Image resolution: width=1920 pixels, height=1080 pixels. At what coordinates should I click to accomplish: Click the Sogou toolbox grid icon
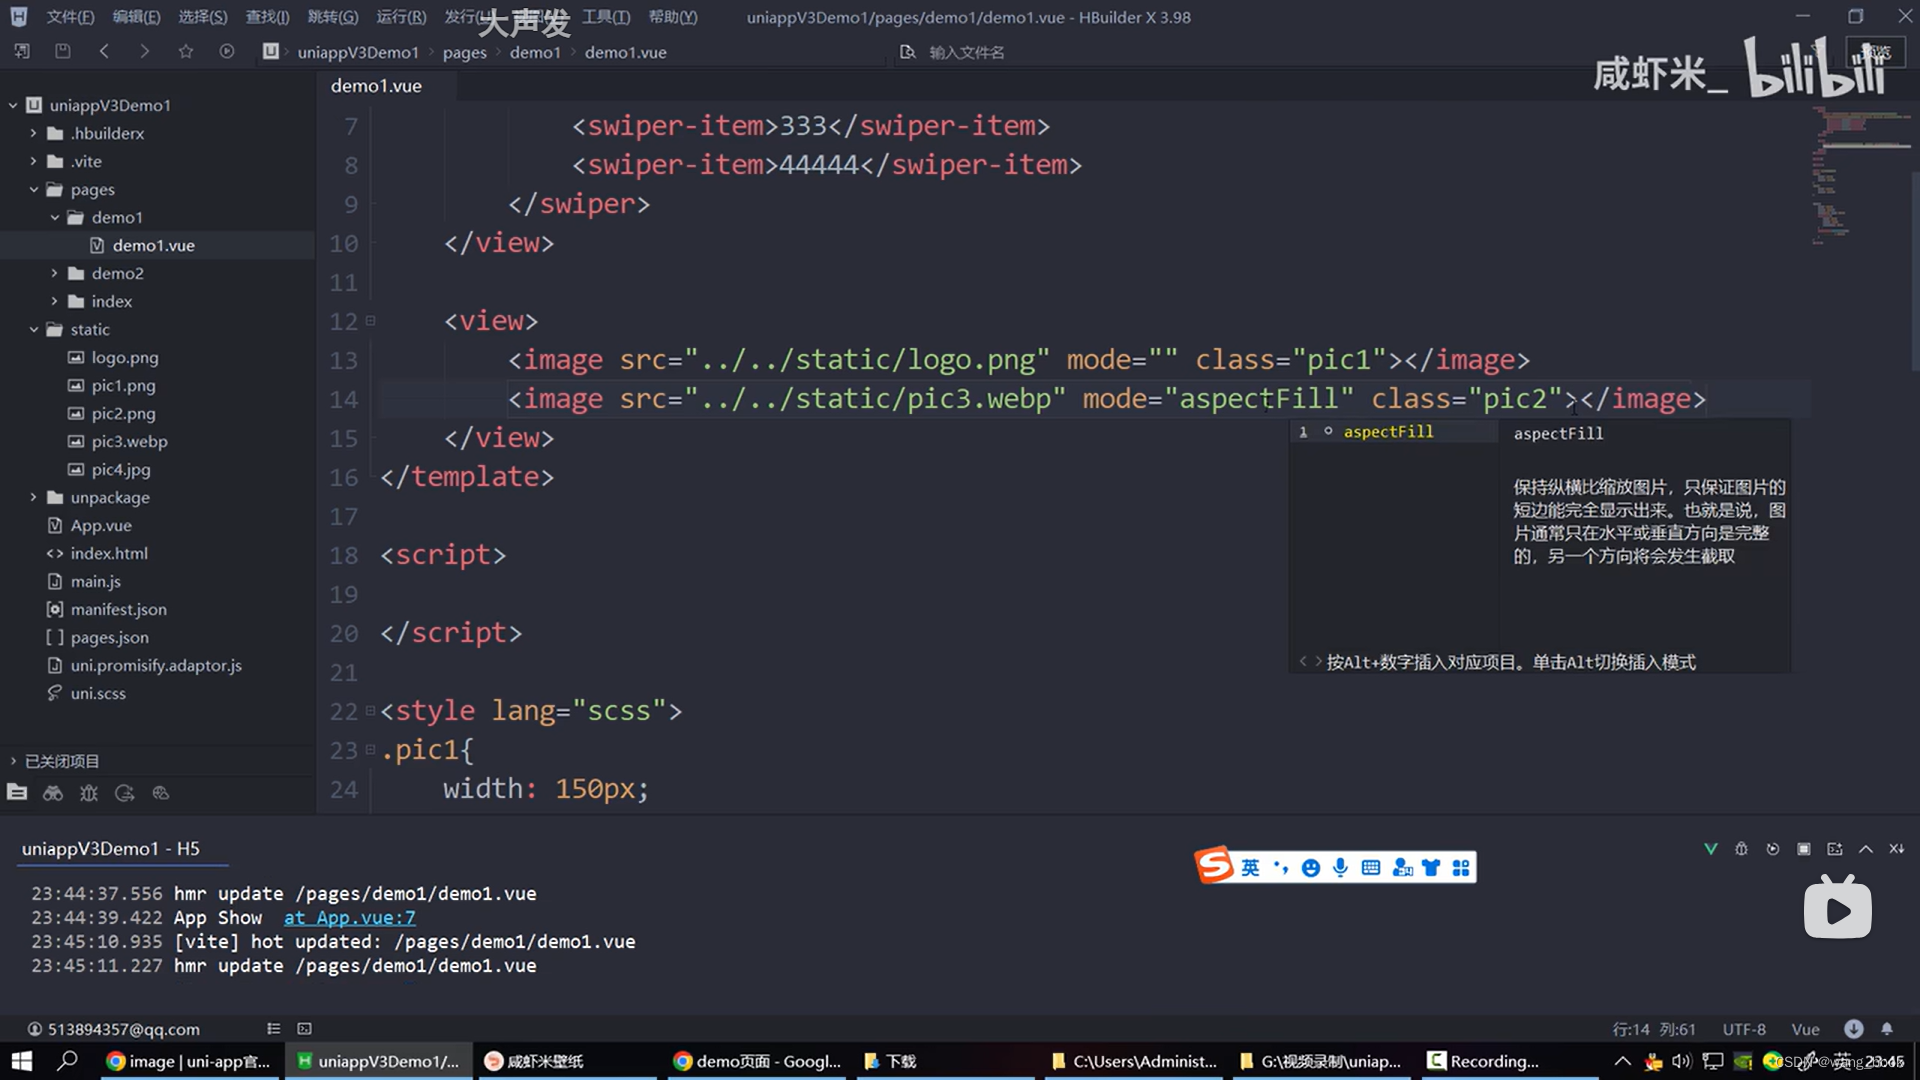pos(1461,867)
